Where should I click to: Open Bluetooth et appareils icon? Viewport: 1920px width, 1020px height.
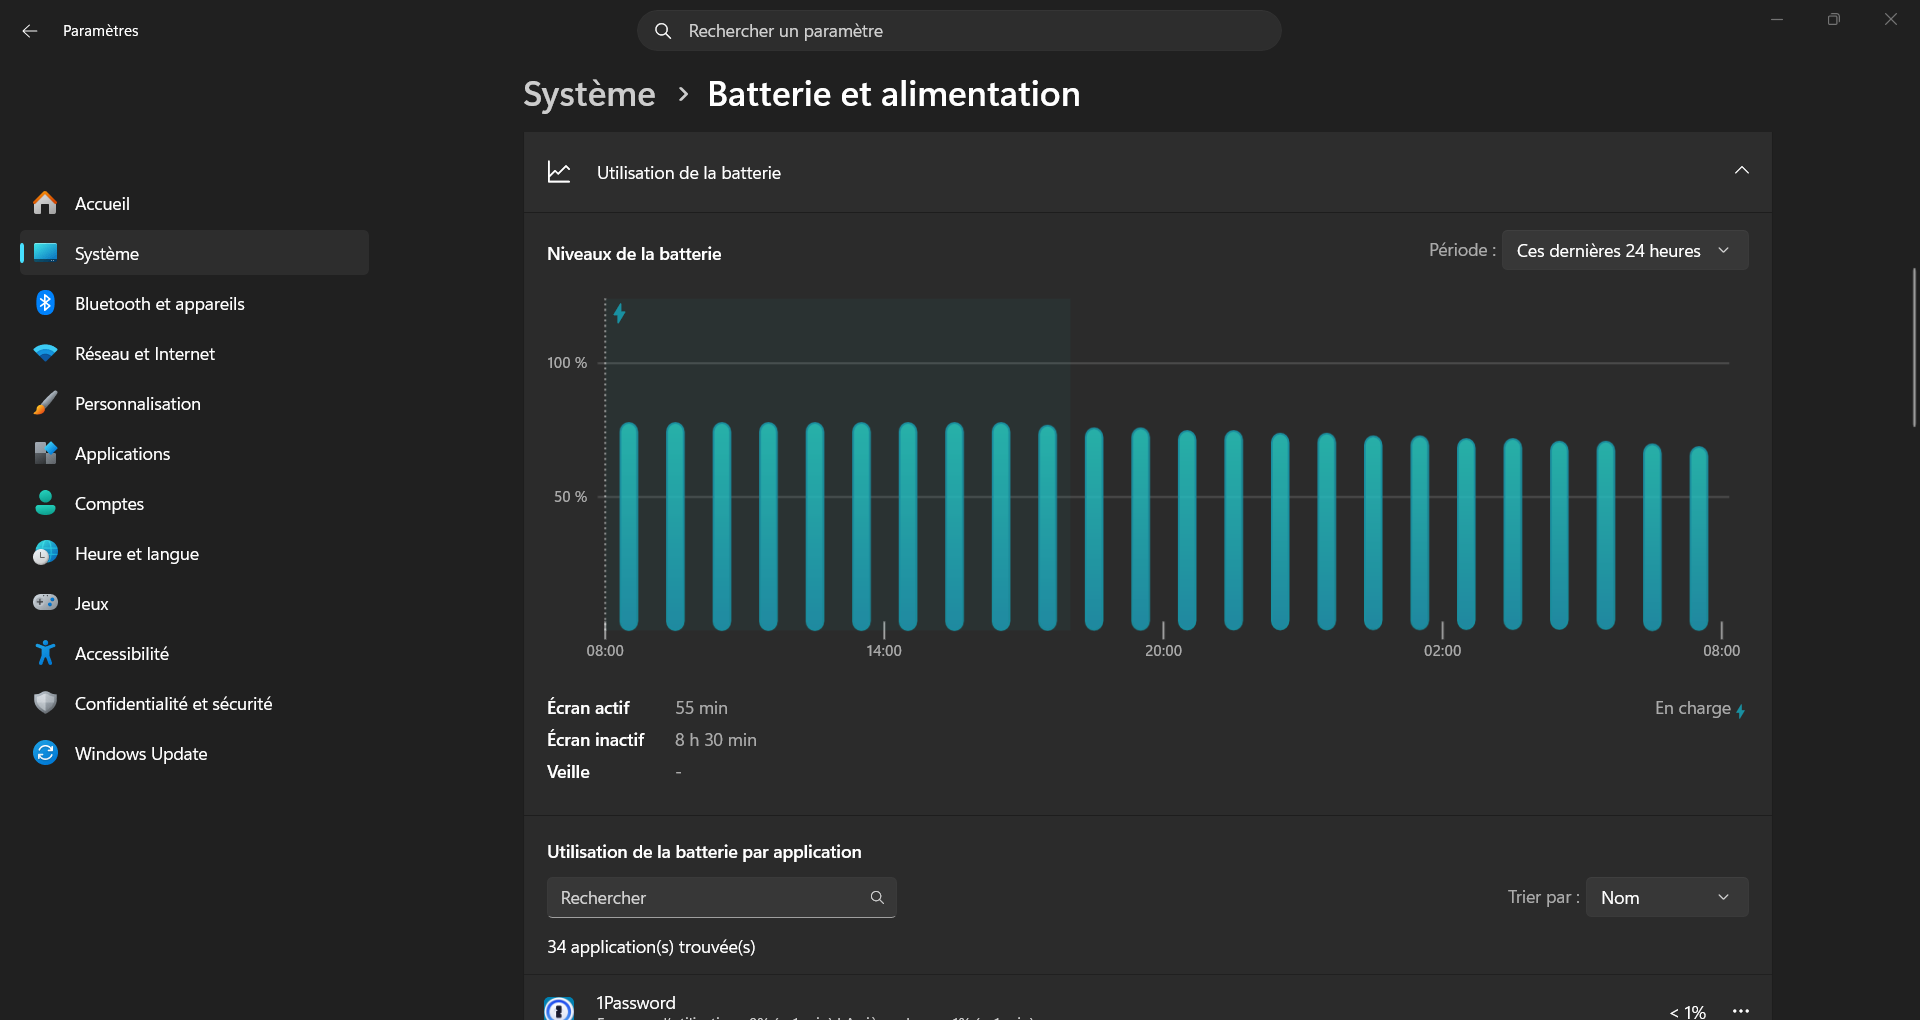tap(45, 303)
